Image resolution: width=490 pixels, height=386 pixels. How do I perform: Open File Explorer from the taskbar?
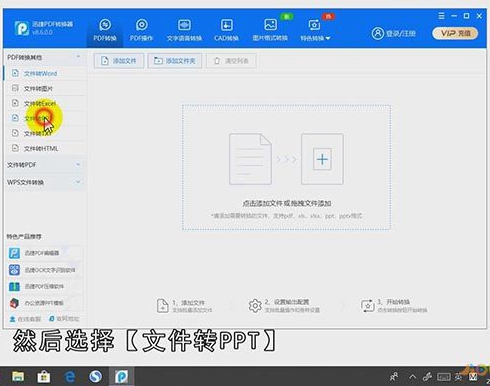[18, 377]
